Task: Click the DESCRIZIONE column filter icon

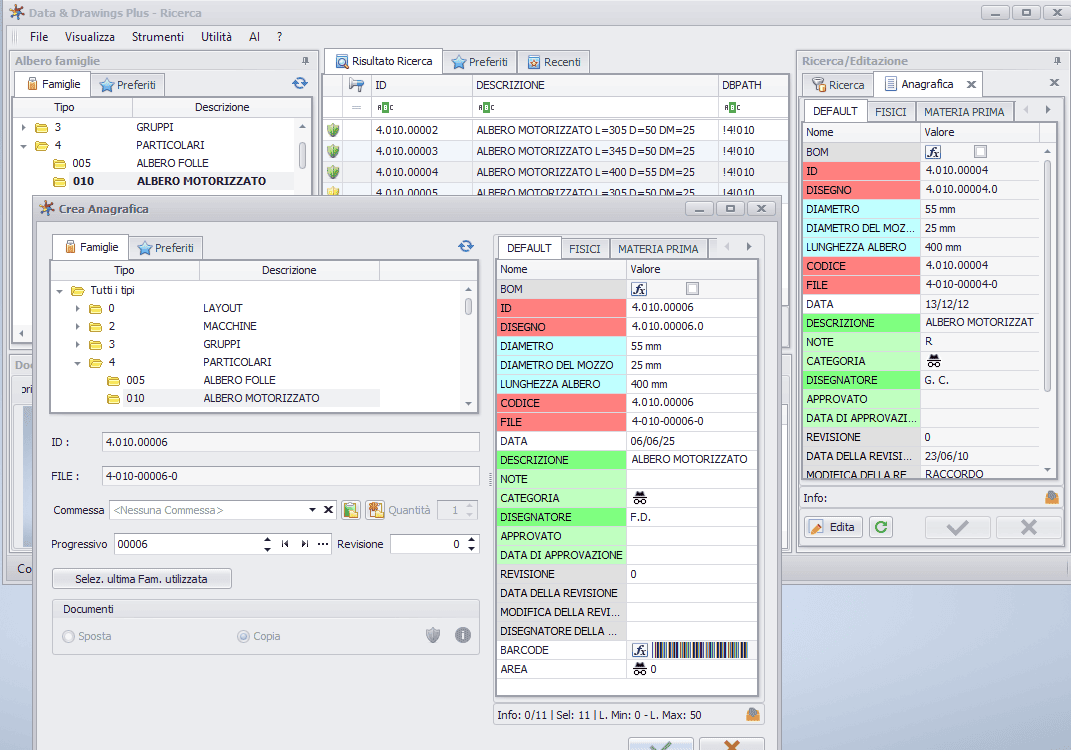Action: [486, 107]
